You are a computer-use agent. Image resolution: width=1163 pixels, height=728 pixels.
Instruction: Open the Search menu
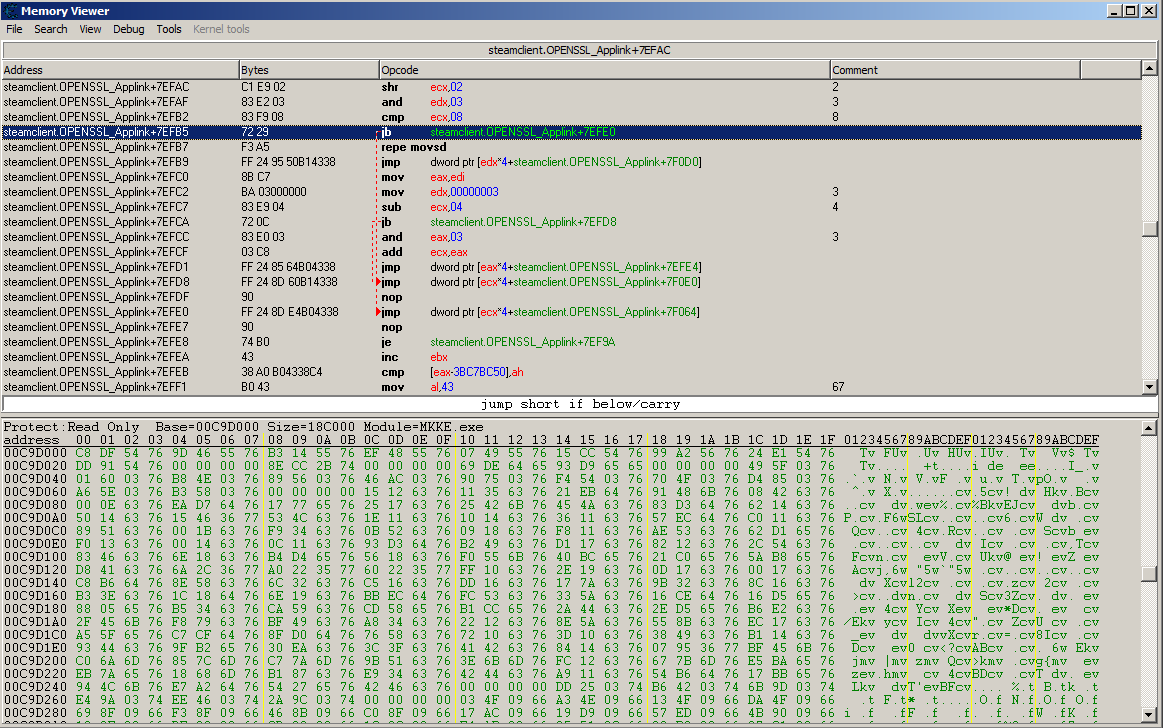(51, 29)
